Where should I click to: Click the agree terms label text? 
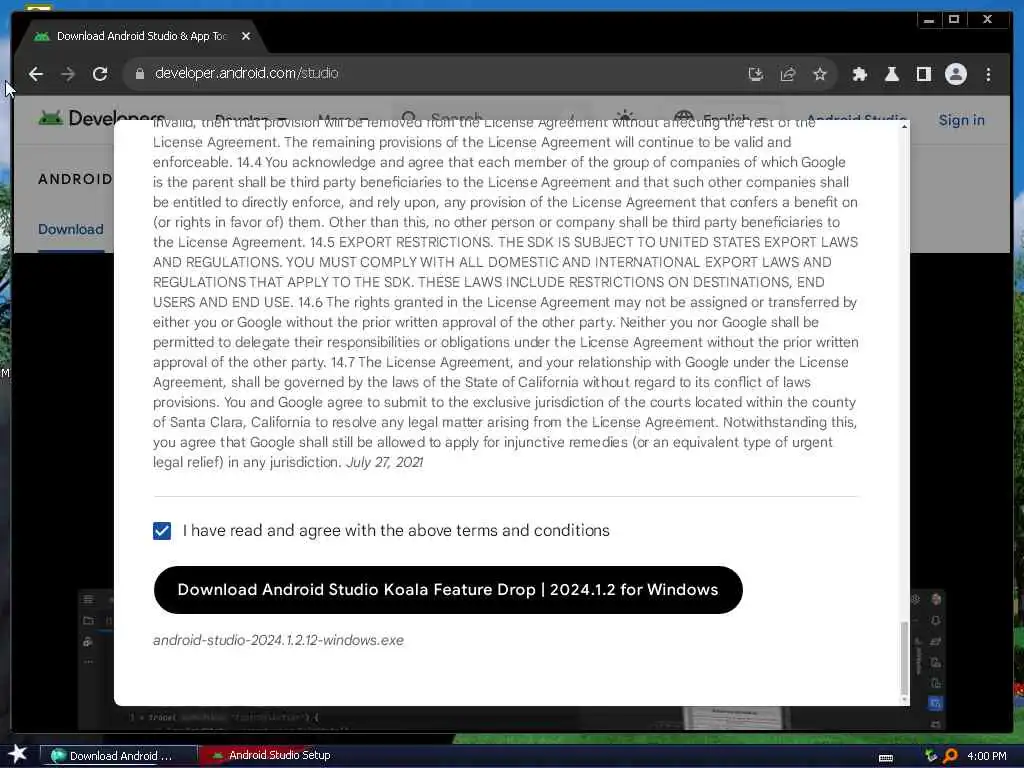pos(396,530)
